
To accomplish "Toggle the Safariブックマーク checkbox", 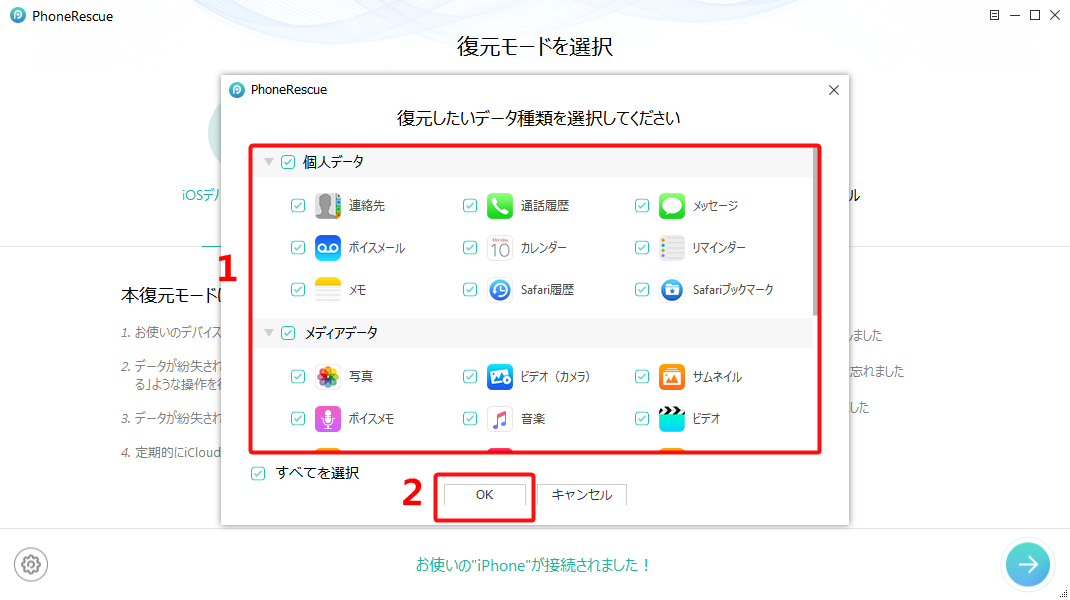I will (641, 290).
